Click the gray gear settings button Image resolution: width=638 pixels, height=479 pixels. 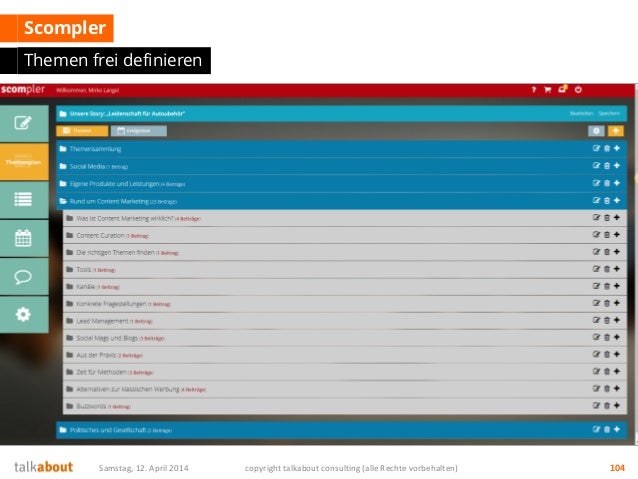coord(596,131)
